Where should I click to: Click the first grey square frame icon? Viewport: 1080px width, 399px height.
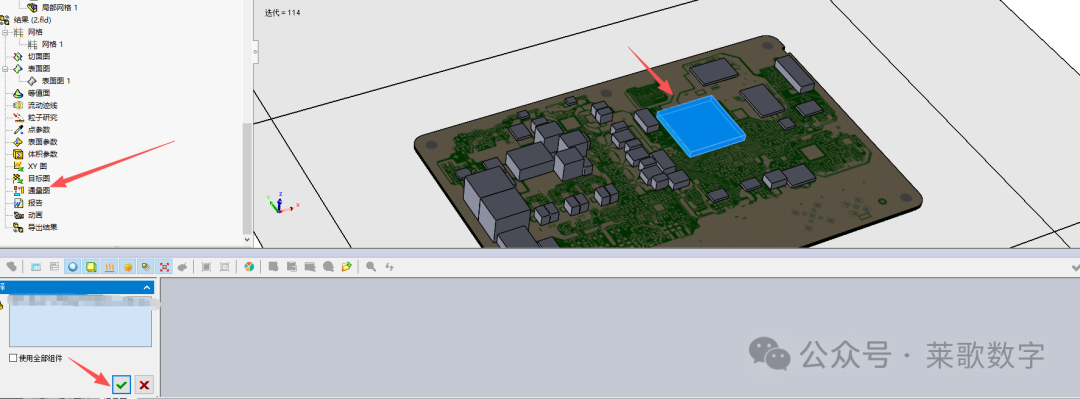[x=206, y=266]
